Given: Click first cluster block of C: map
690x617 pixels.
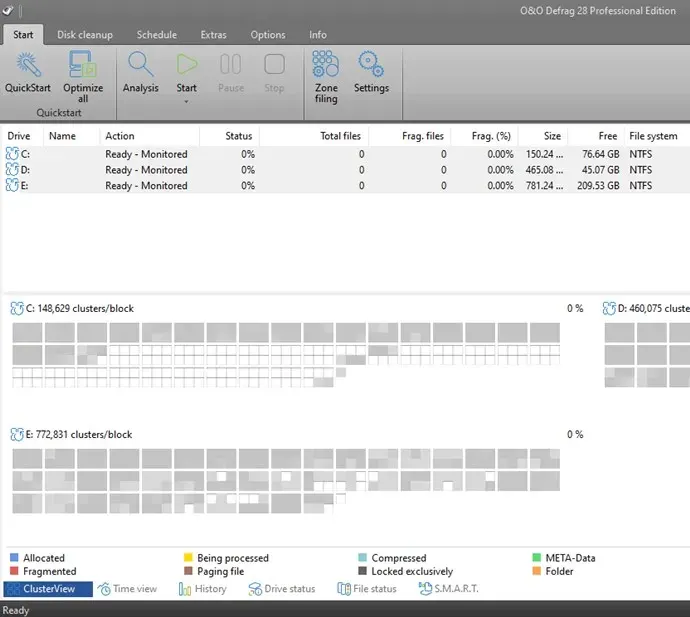Looking at the screenshot, I should [x=27, y=333].
